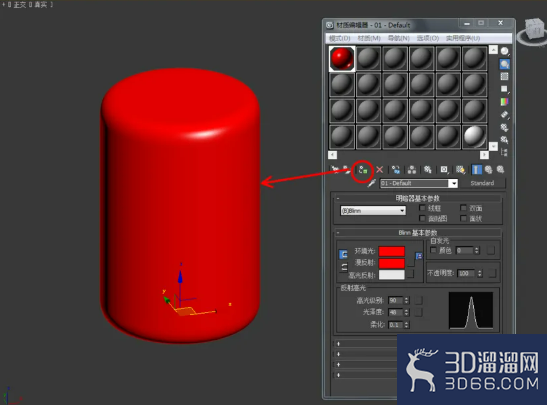Click the 自发光 map button
Viewport: 547px width, 405px height.
tap(491, 250)
